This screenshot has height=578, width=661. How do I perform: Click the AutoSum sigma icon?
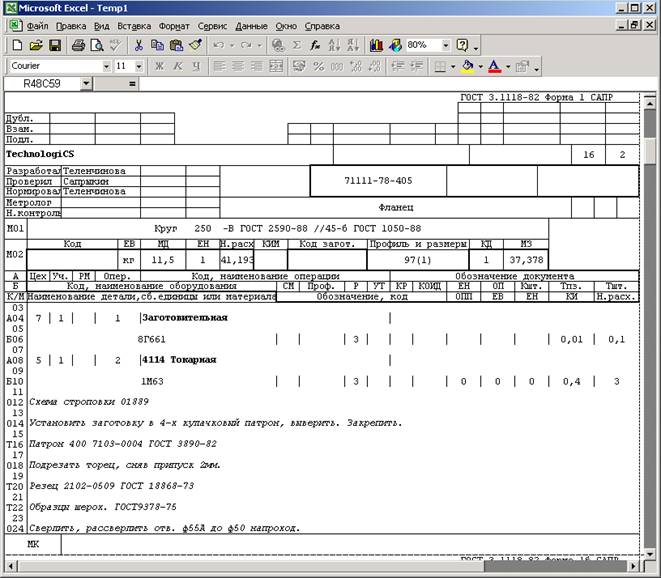point(296,45)
